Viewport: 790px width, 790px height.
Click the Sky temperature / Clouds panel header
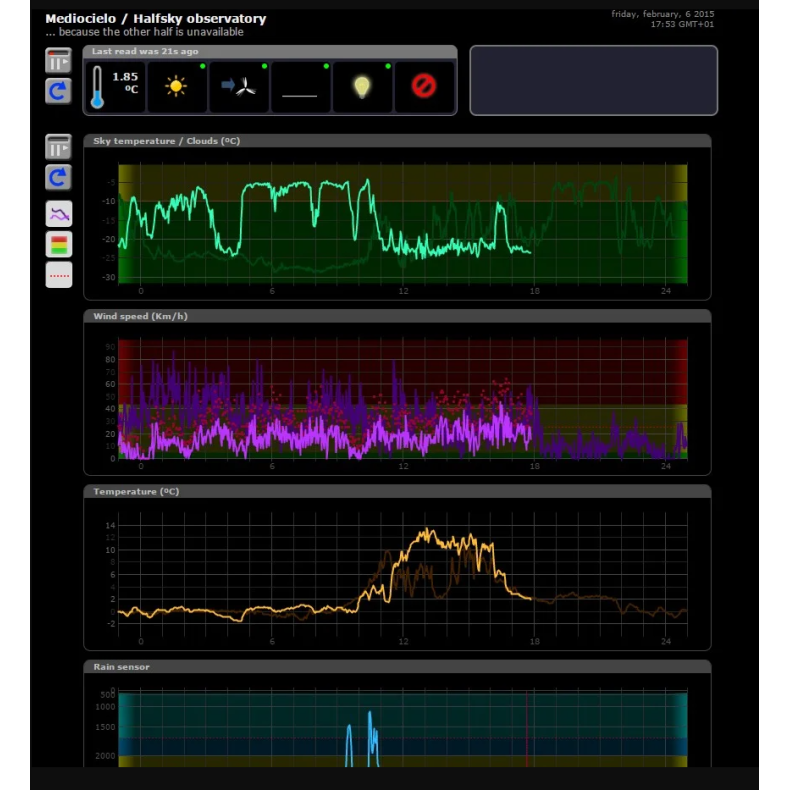[x=396, y=141]
